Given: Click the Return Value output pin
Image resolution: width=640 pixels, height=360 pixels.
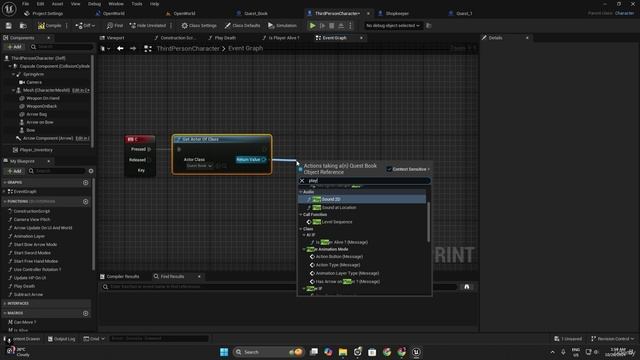Looking at the screenshot, I should (x=264, y=160).
